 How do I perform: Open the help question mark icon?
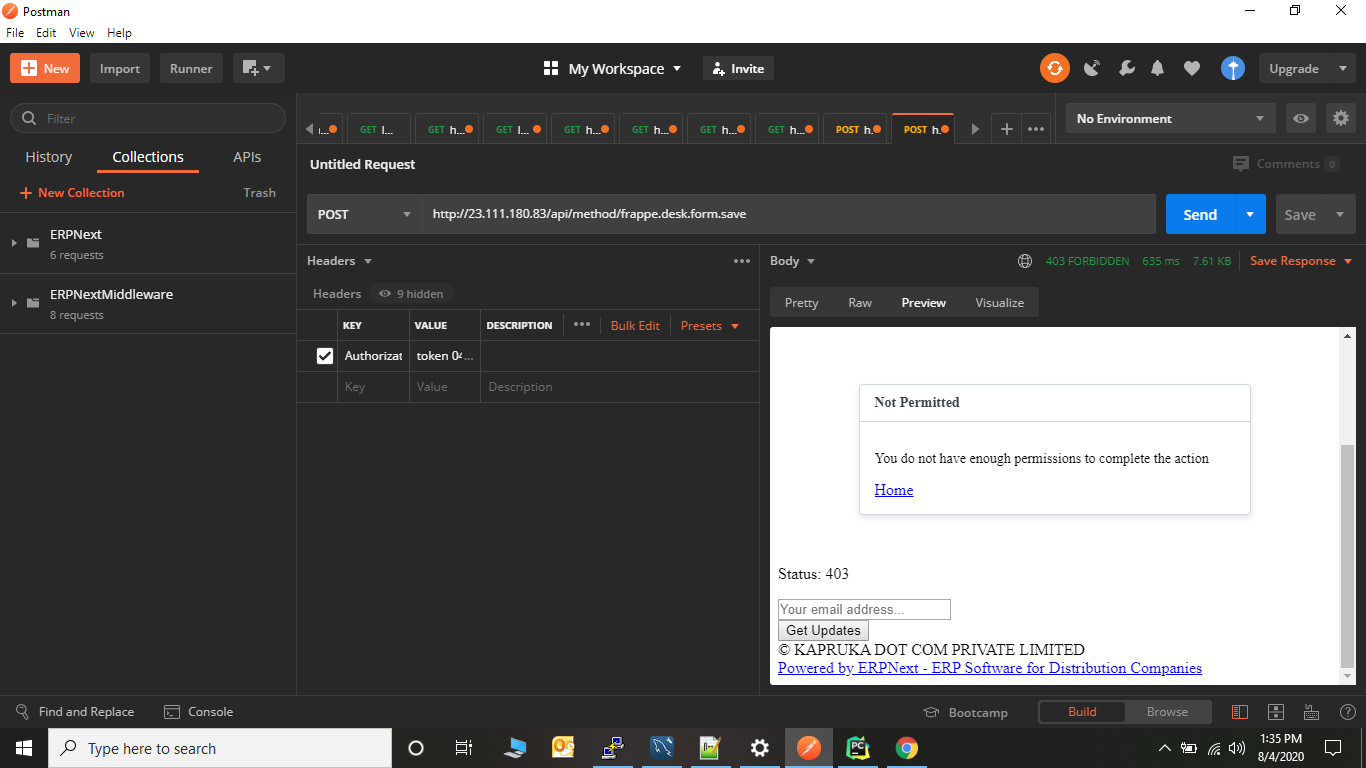(1347, 712)
